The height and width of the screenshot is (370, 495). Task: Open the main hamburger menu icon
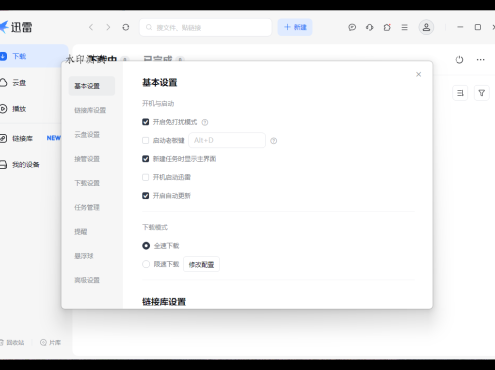pyautogui.click(x=404, y=27)
